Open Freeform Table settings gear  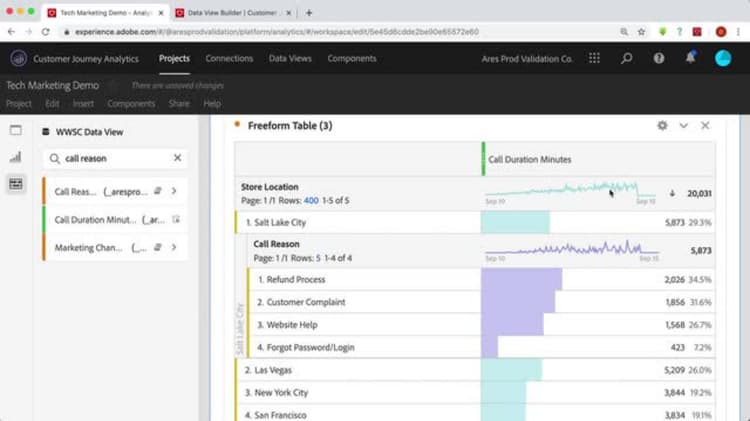pyautogui.click(x=662, y=125)
